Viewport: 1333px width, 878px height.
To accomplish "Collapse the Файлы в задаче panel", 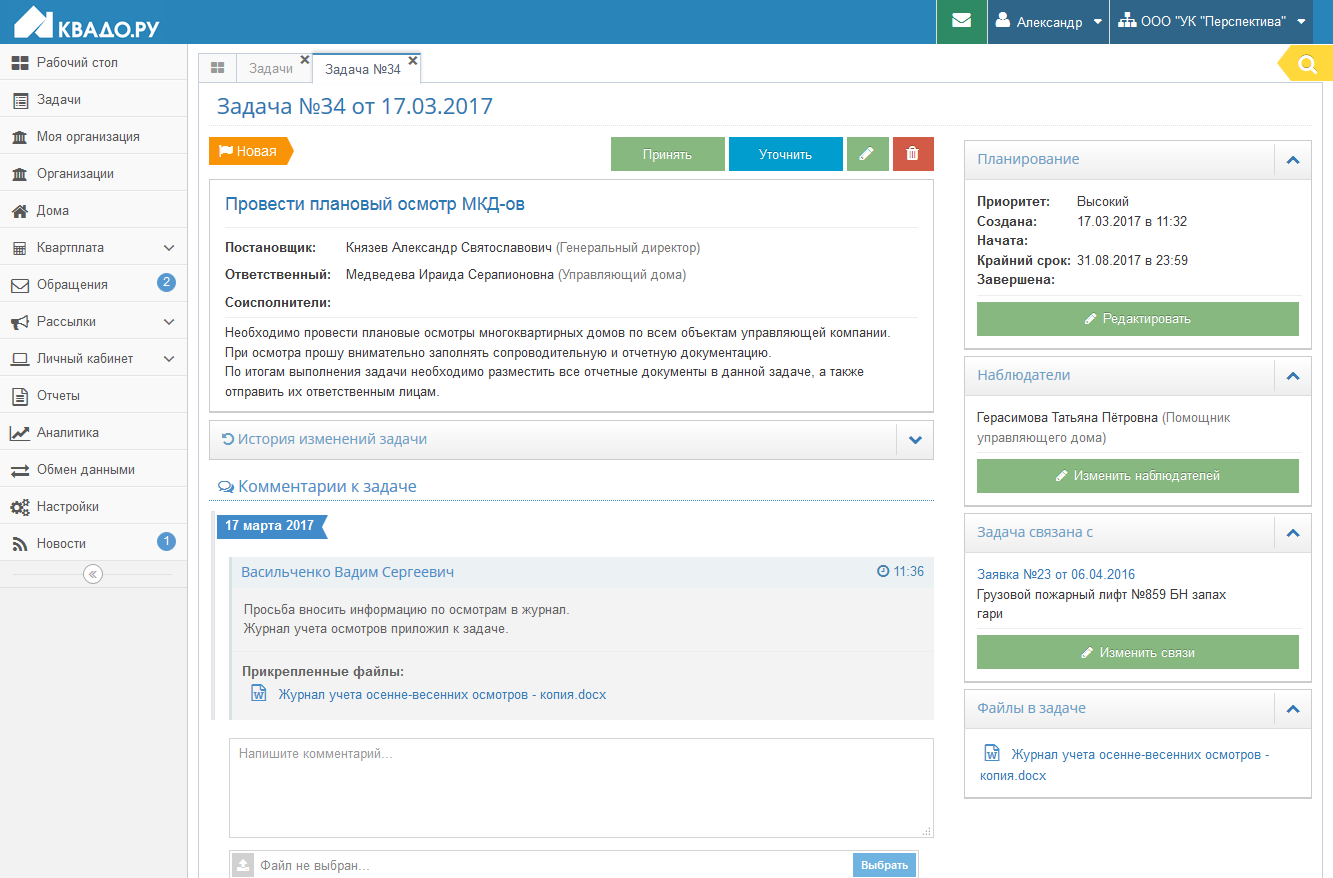I will click(x=1293, y=709).
